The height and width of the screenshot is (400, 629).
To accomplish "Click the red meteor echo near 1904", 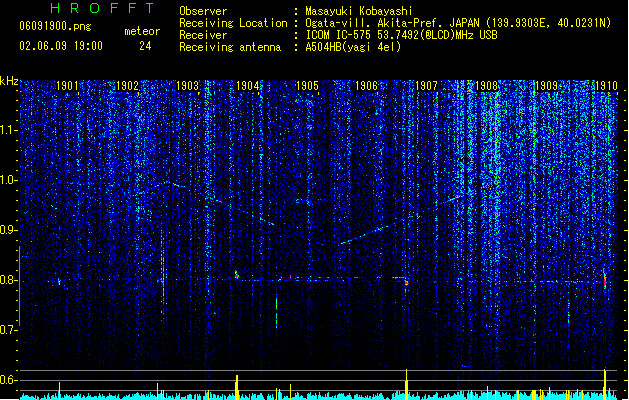I will tap(237, 276).
